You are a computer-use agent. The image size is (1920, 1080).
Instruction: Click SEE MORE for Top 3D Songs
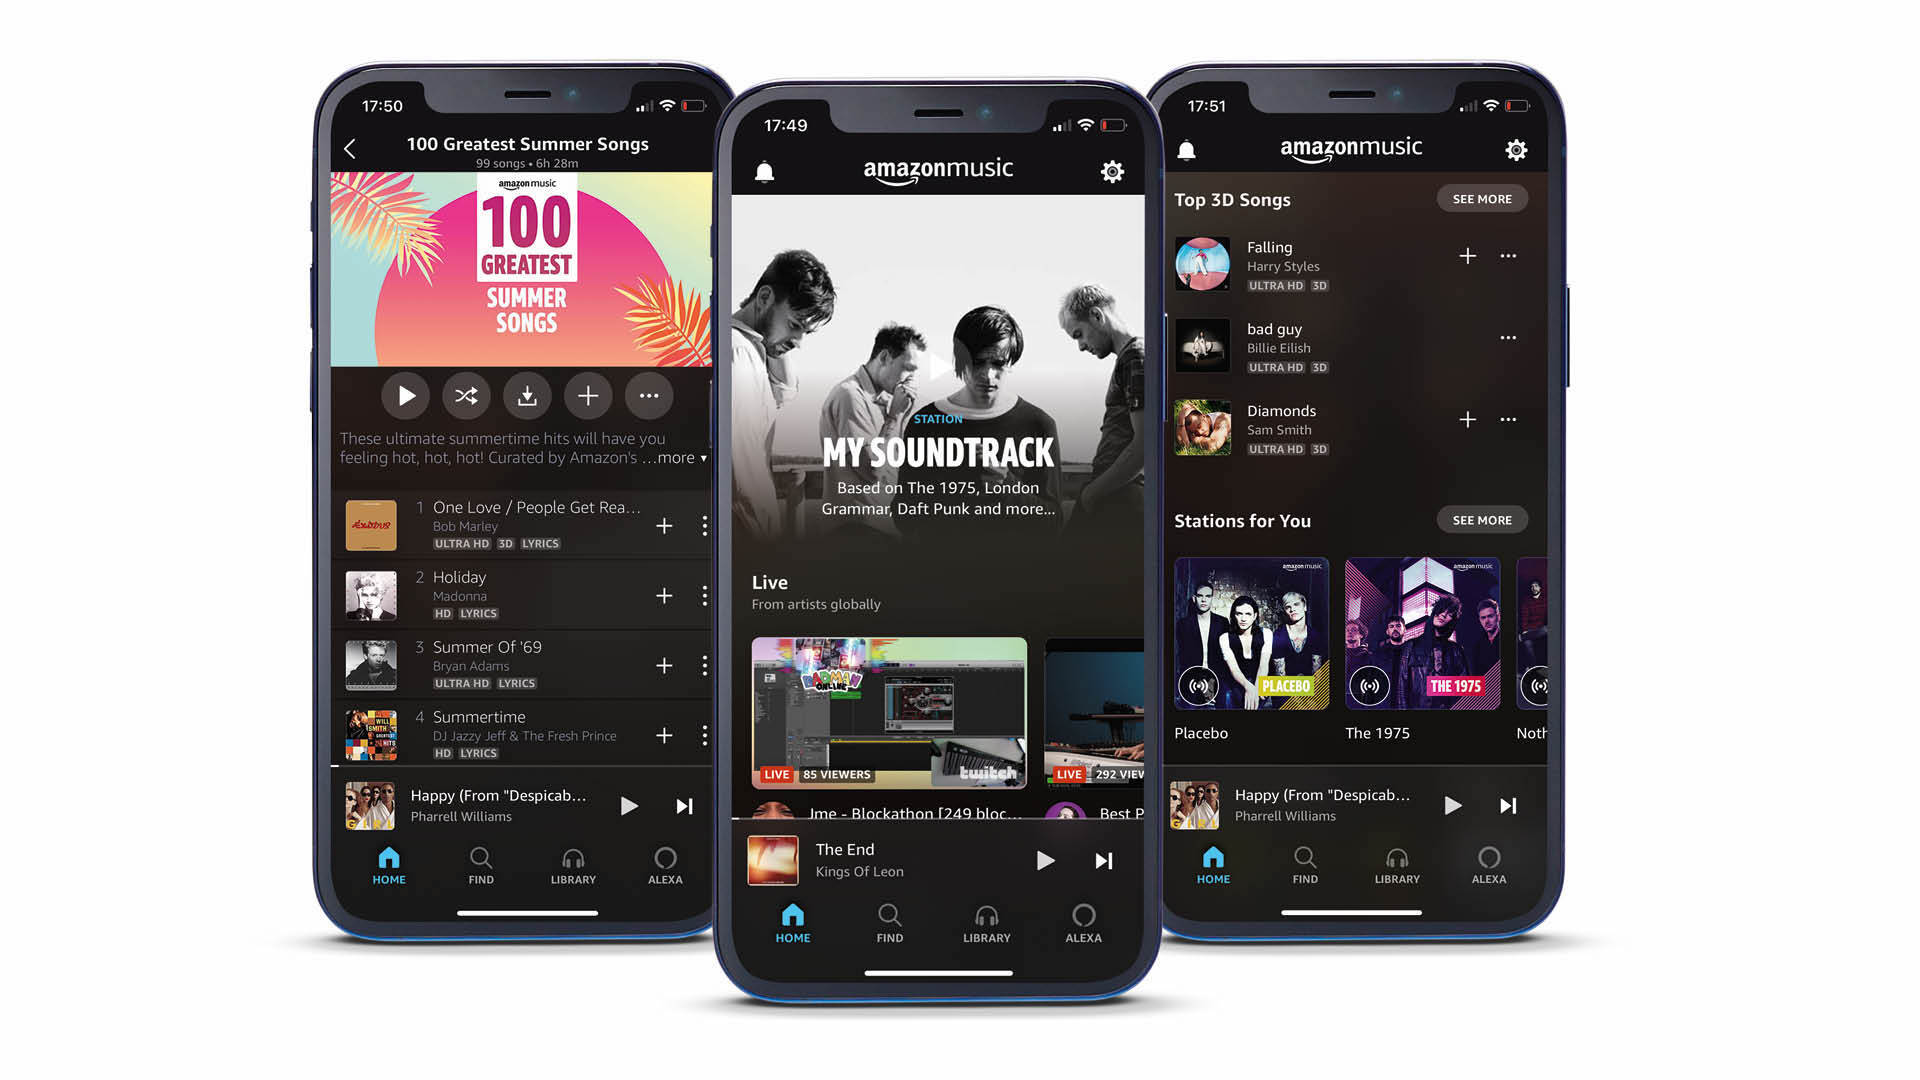click(1478, 199)
